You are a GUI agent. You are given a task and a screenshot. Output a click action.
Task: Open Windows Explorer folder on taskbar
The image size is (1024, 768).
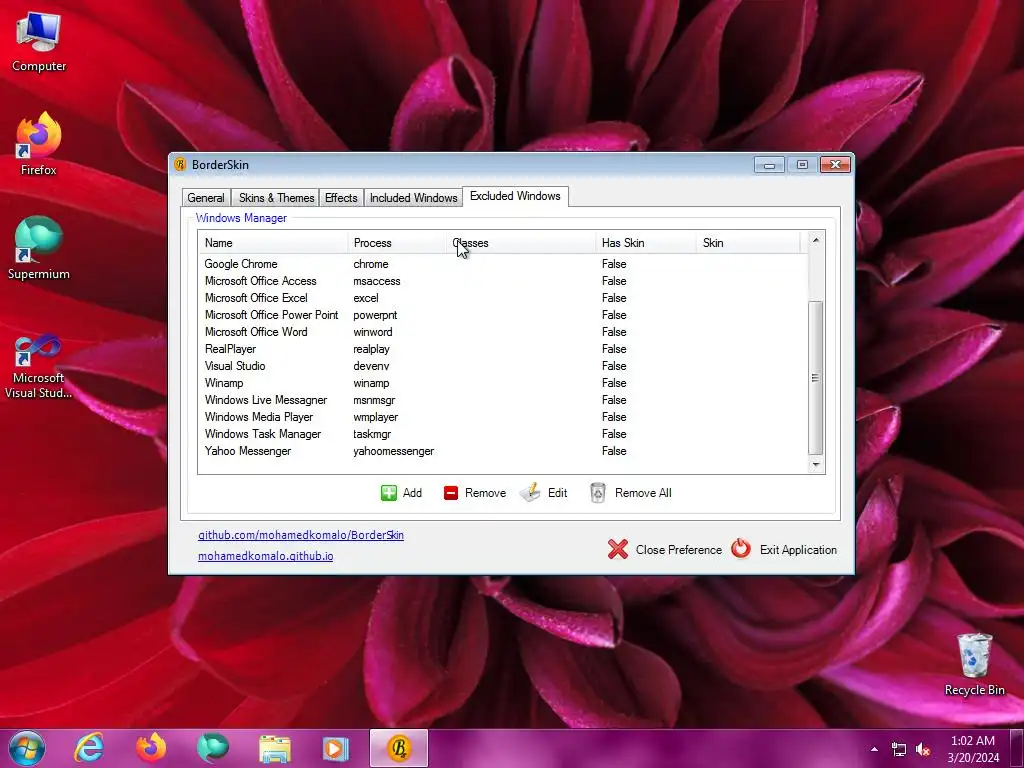[275, 748]
